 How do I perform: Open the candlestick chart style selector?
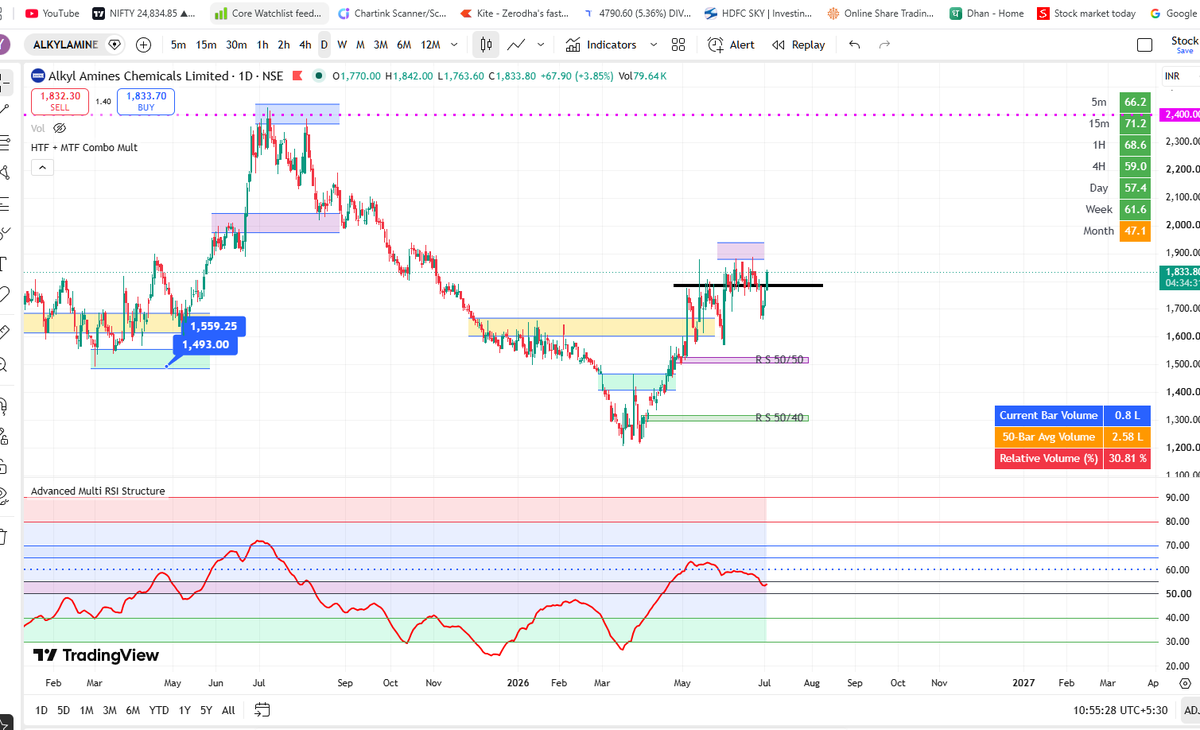click(486, 45)
